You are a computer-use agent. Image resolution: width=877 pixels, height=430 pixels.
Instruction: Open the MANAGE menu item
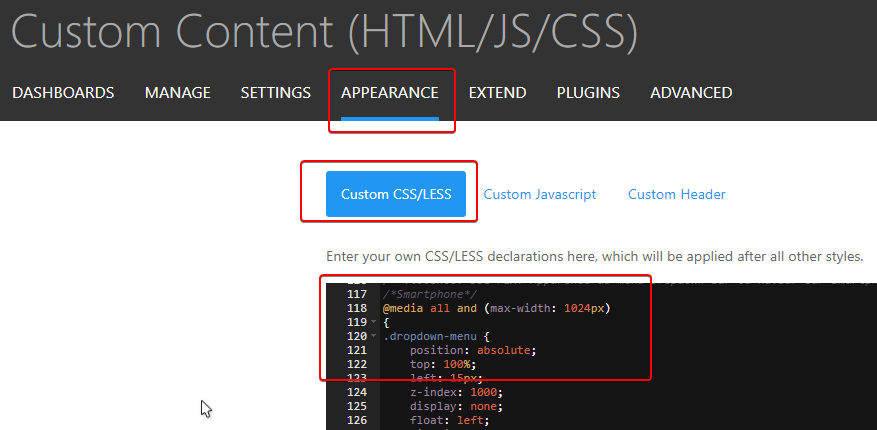(x=177, y=93)
